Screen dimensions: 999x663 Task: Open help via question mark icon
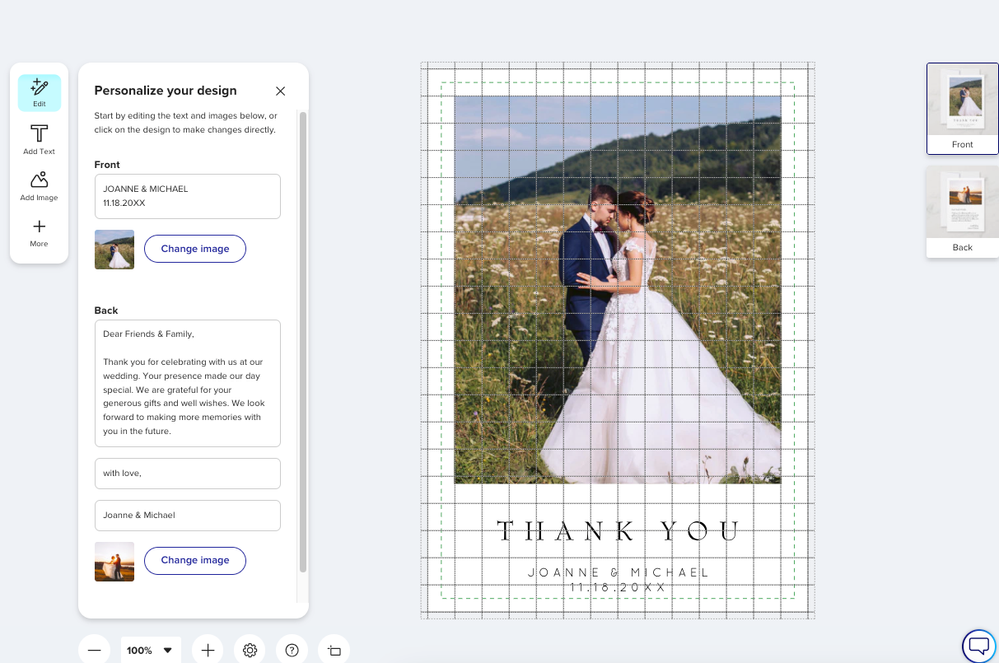click(x=292, y=650)
